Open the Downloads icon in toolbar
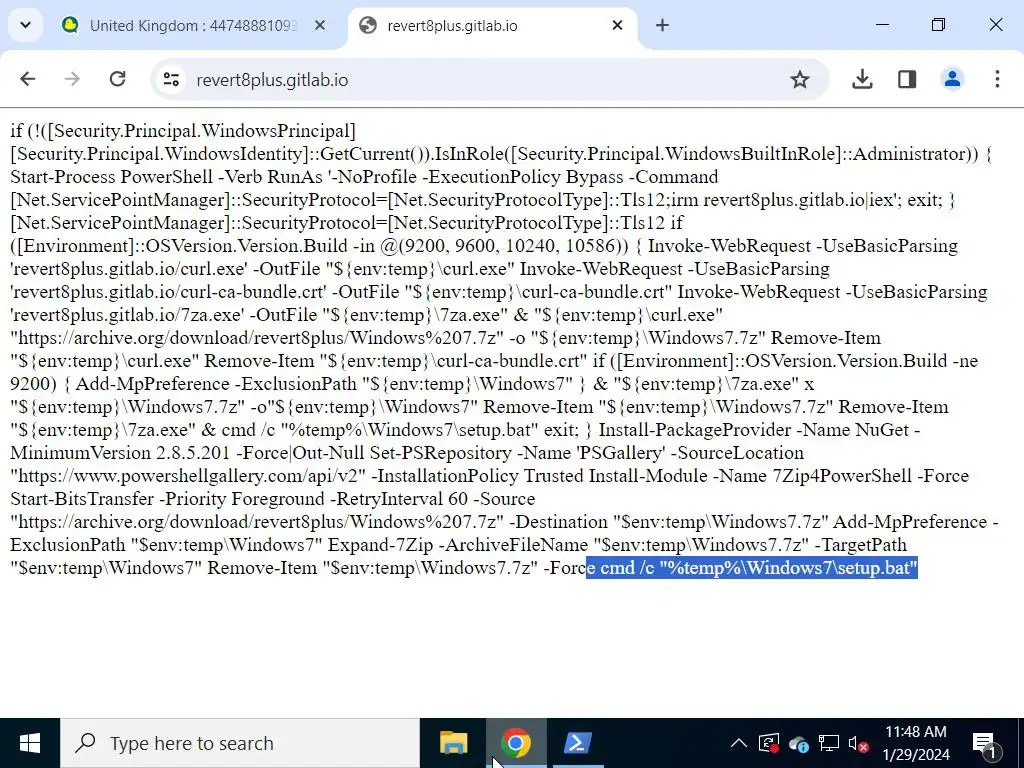This screenshot has width=1024, height=768. [x=862, y=80]
